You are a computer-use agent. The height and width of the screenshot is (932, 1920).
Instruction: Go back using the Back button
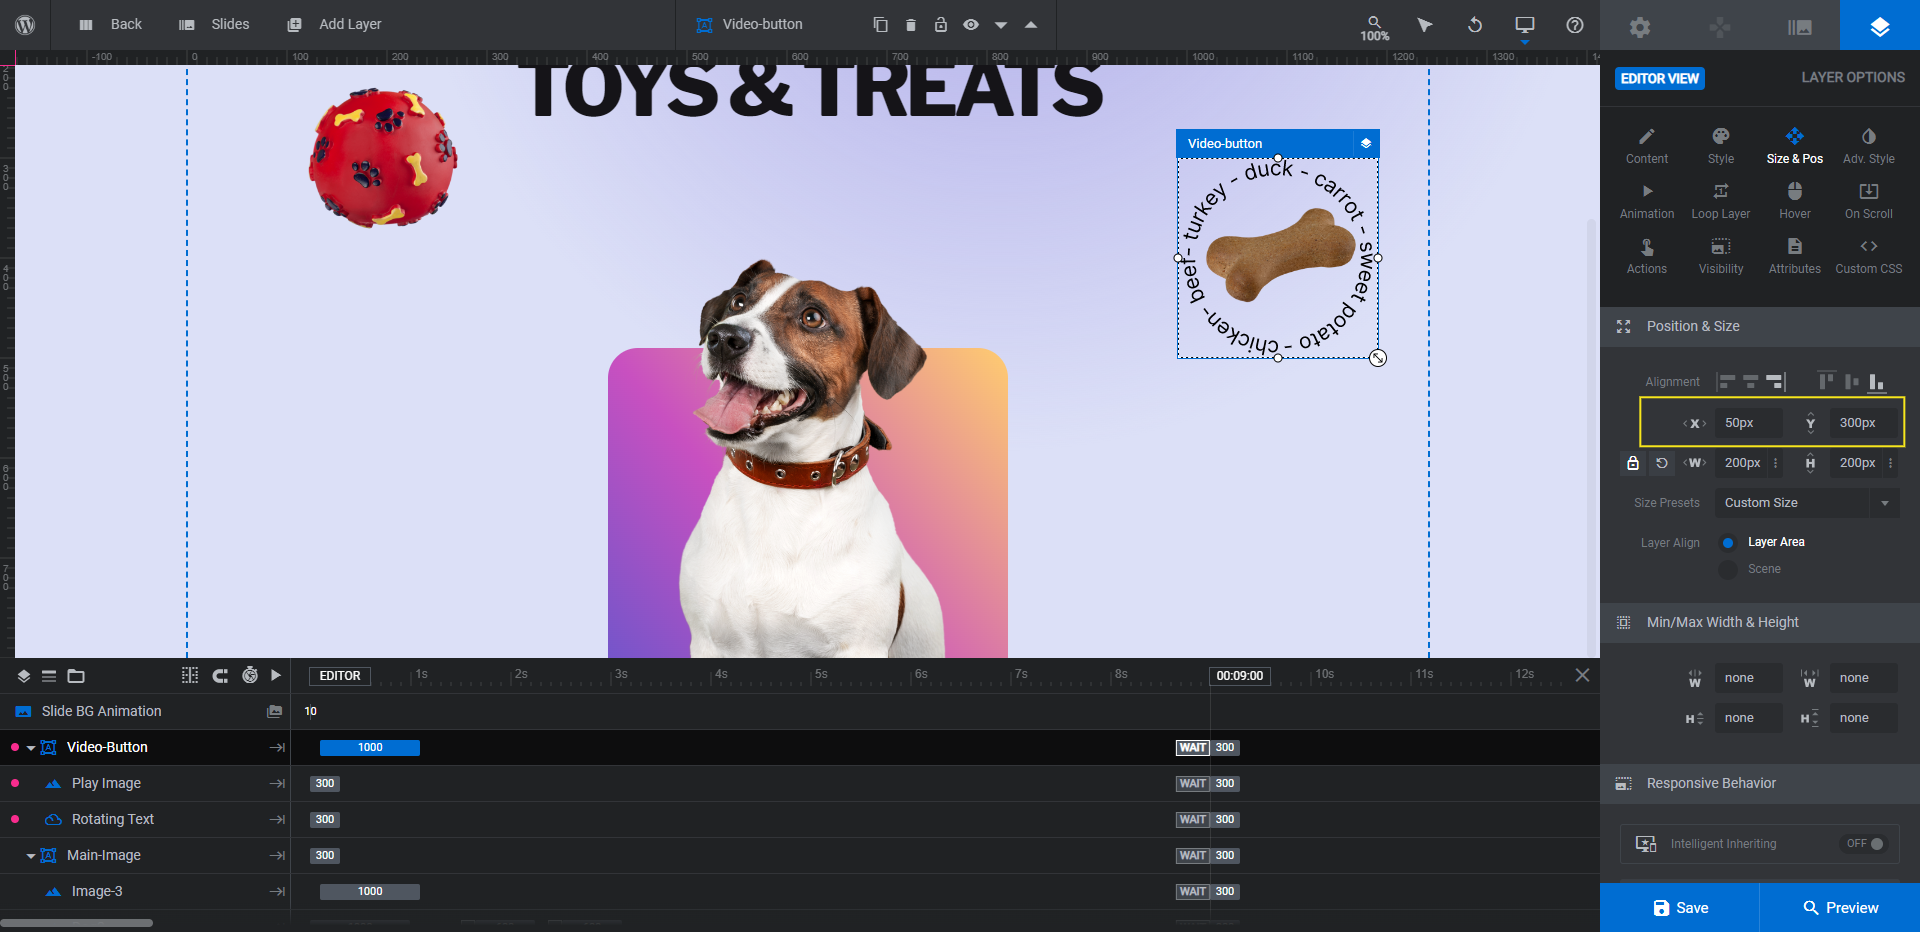pyautogui.click(x=110, y=25)
